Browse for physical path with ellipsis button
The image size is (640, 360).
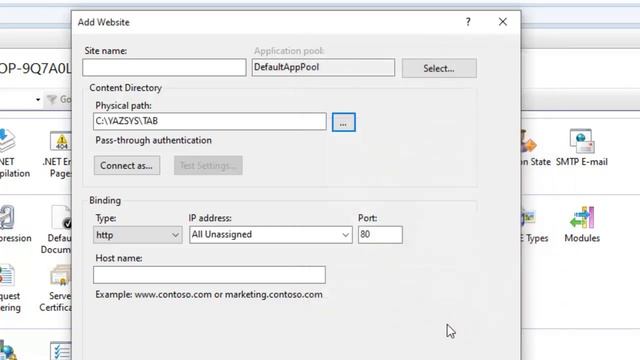coord(344,122)
